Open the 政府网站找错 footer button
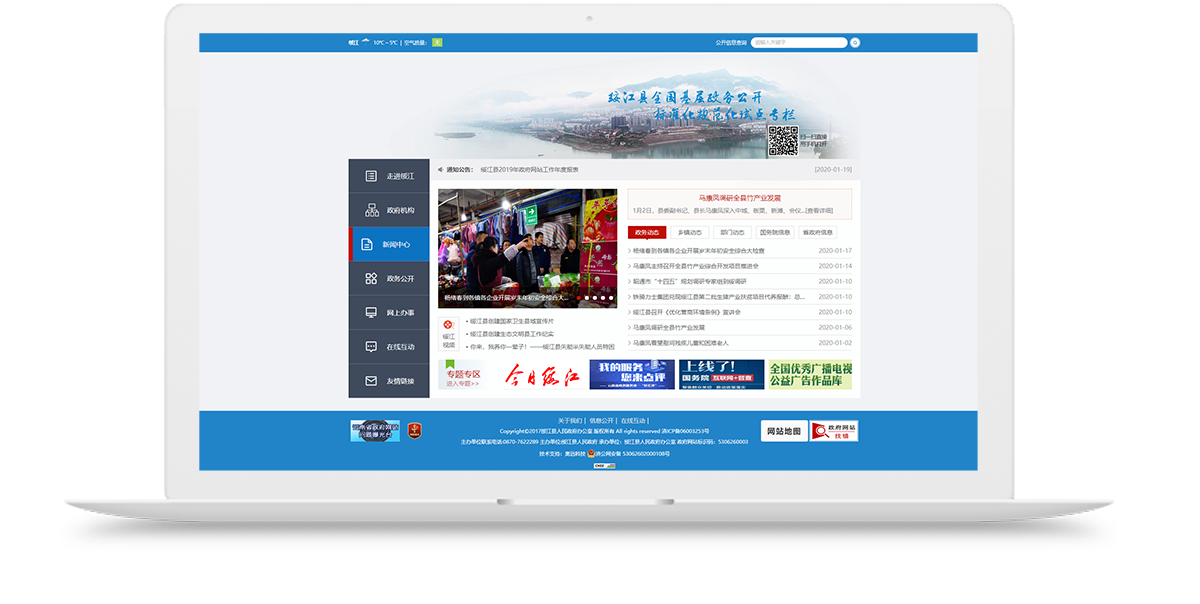 [834, 432]
